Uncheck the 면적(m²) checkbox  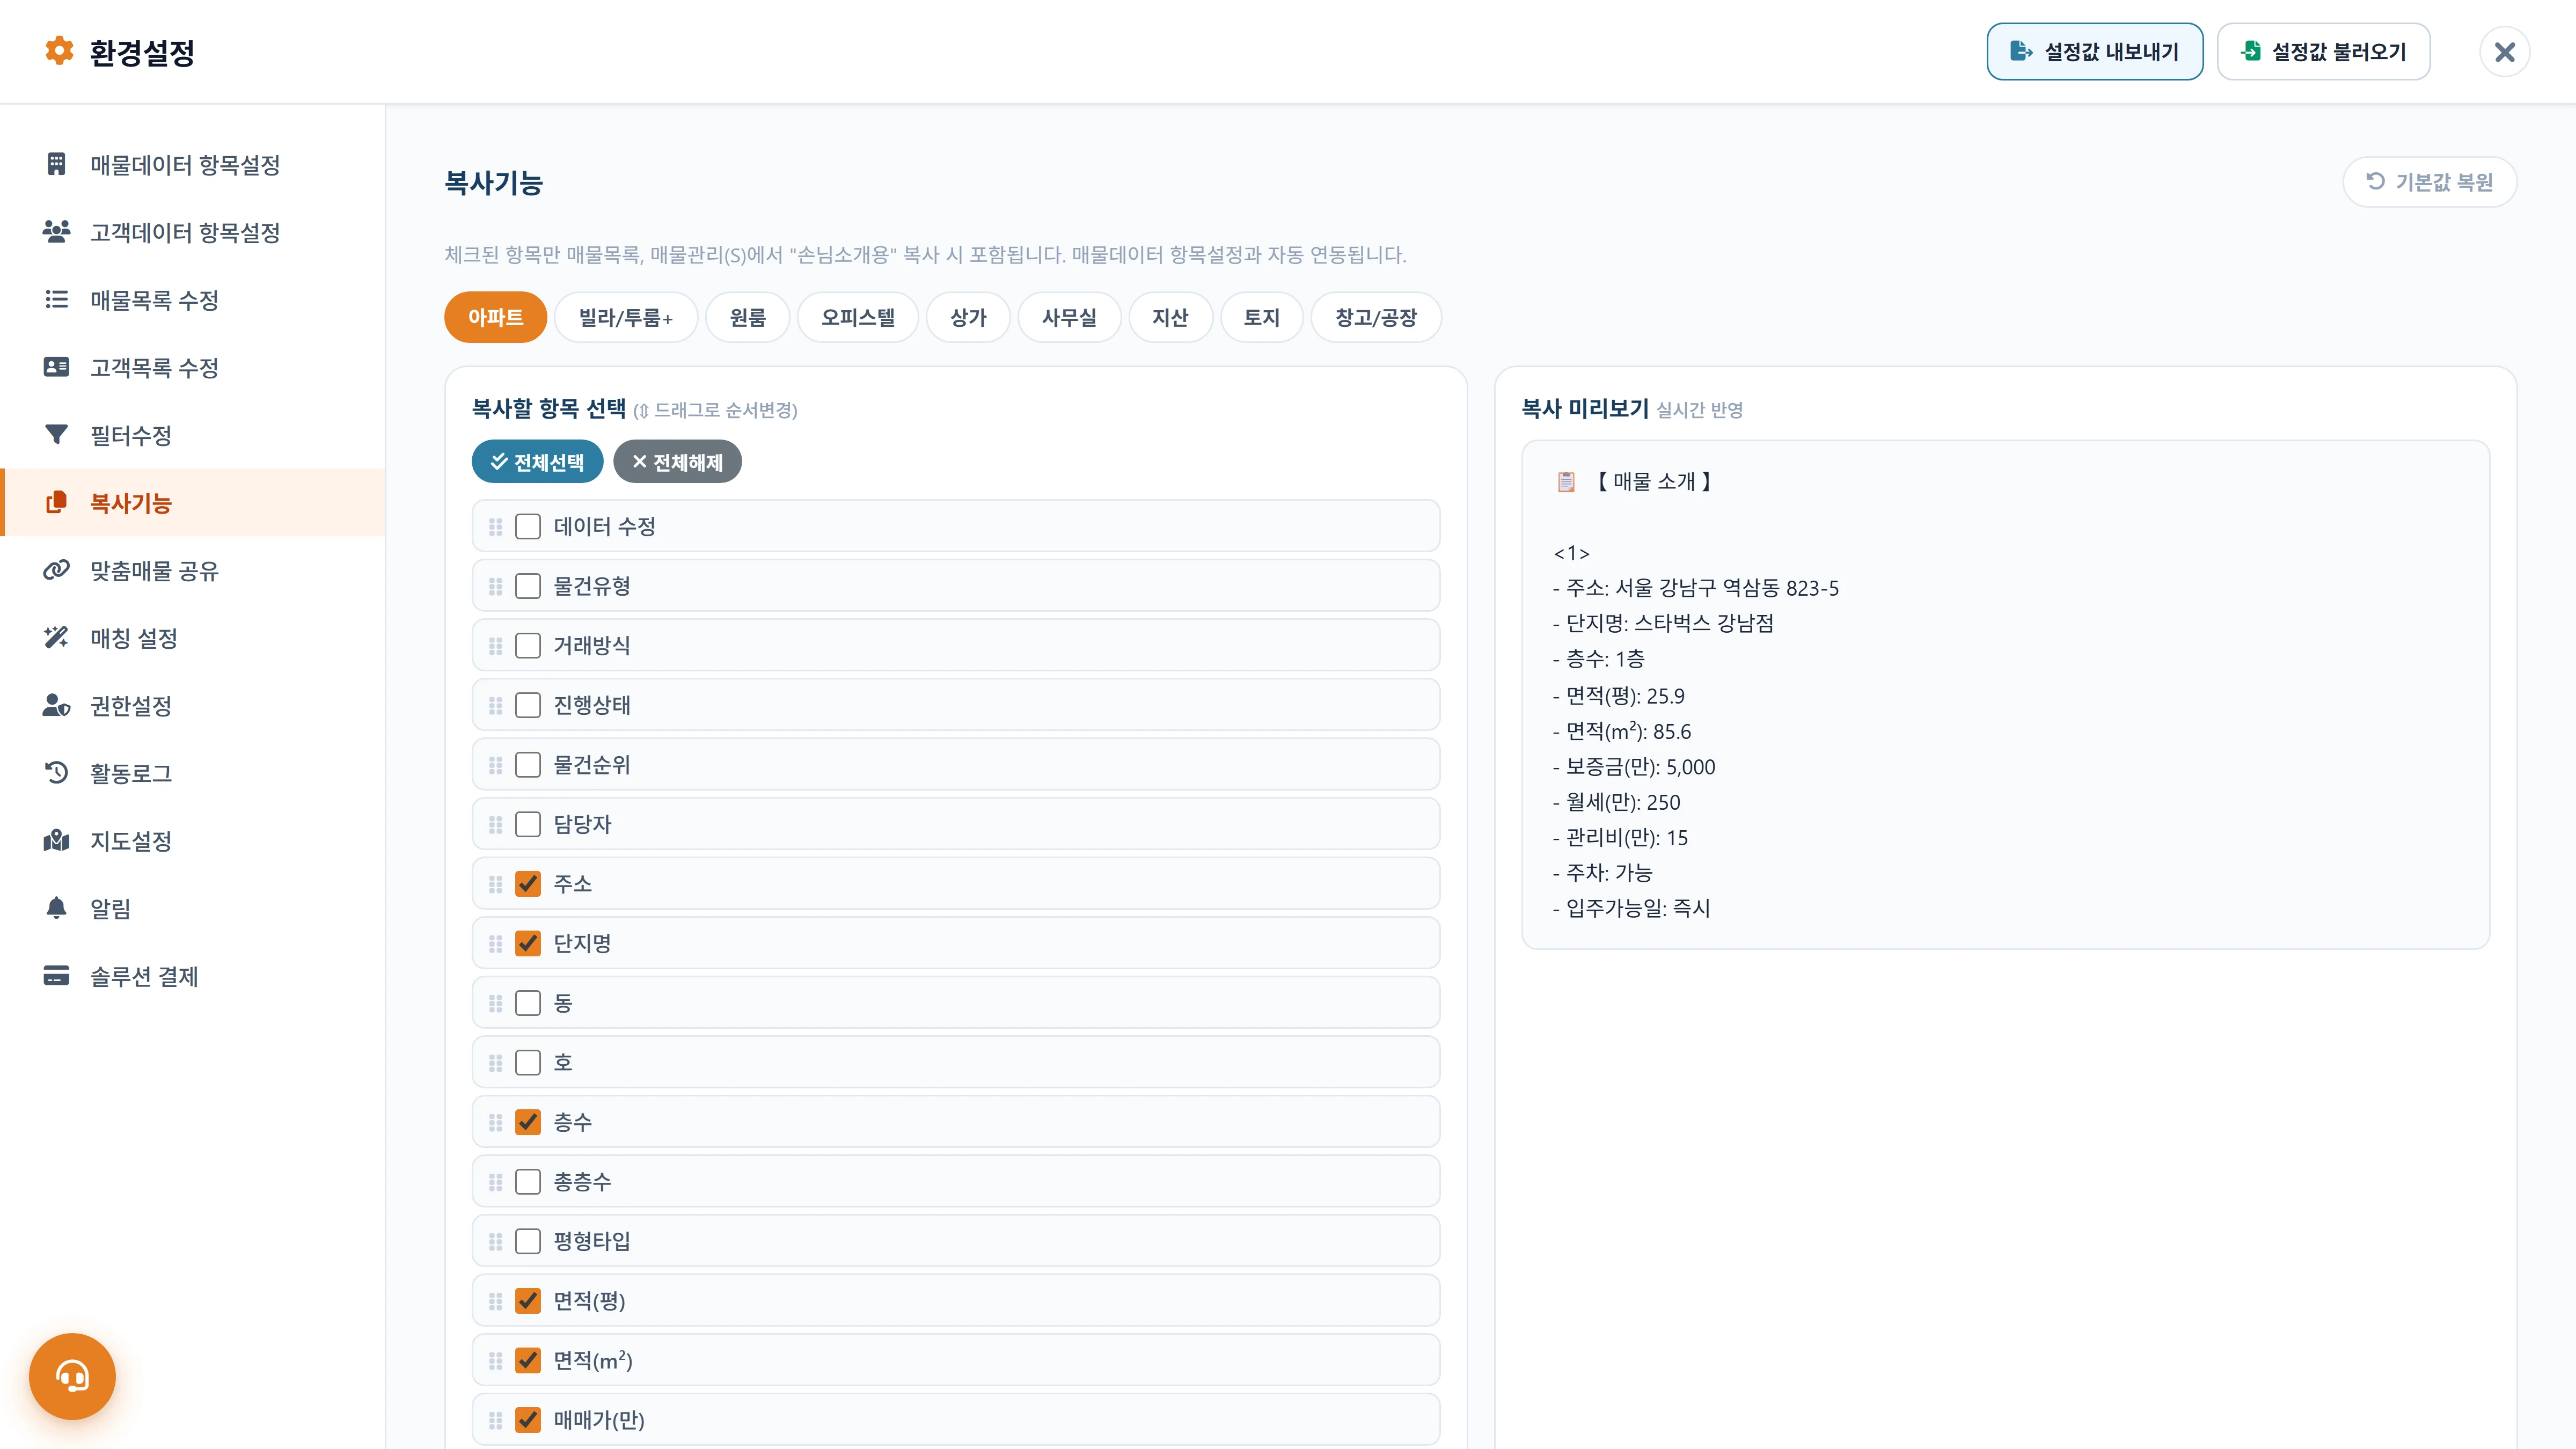528,1360
